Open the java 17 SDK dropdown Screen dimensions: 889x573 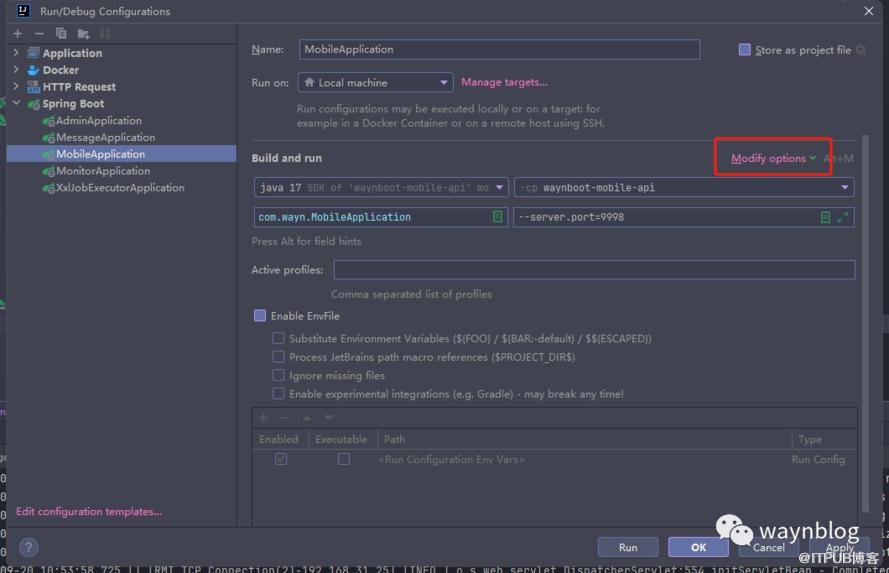[x=380, y=188]
